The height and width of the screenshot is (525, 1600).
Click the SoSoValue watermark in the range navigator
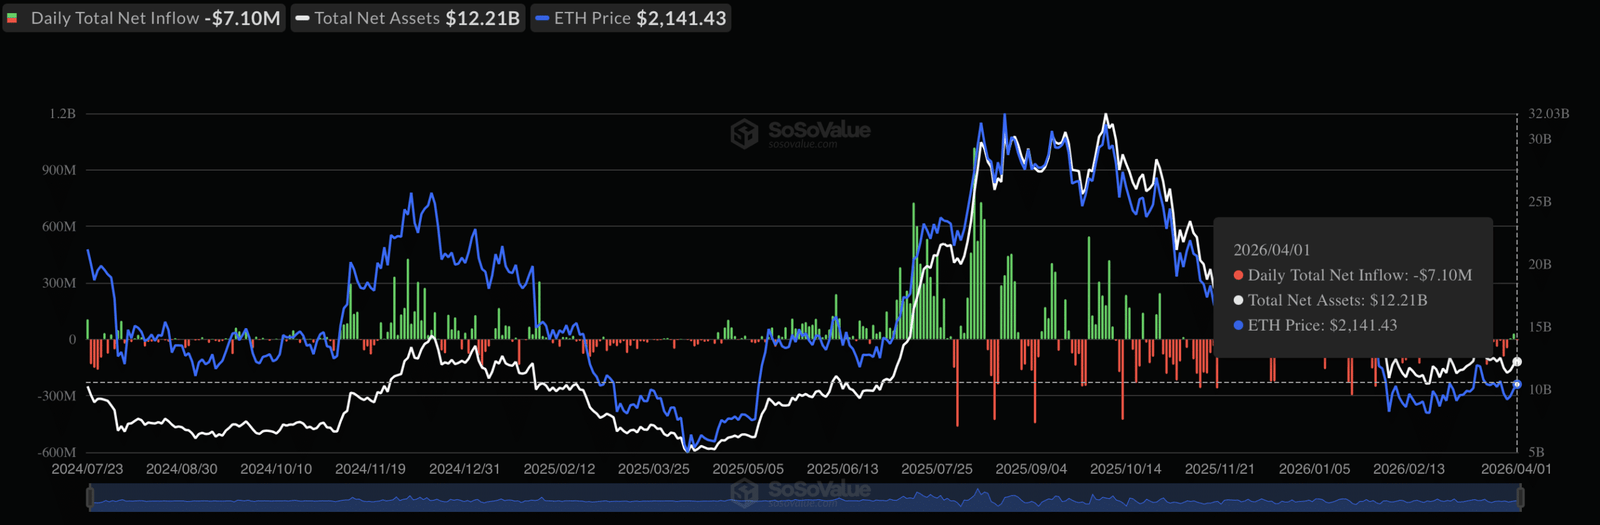(x=800, y=491)
